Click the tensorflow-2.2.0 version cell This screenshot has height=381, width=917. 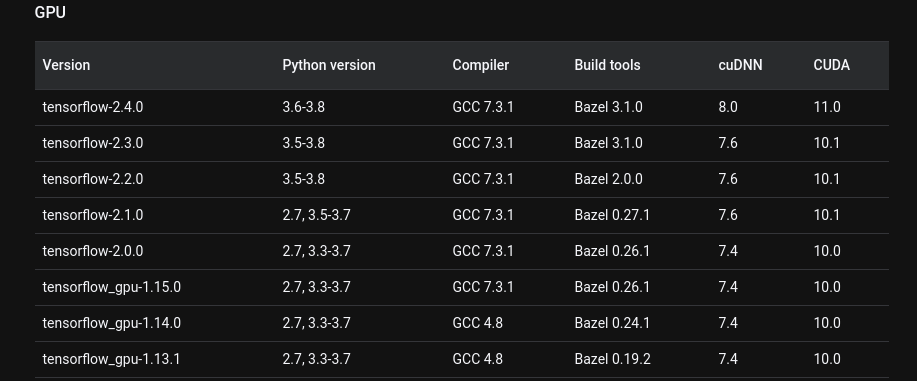click(93, 179)
